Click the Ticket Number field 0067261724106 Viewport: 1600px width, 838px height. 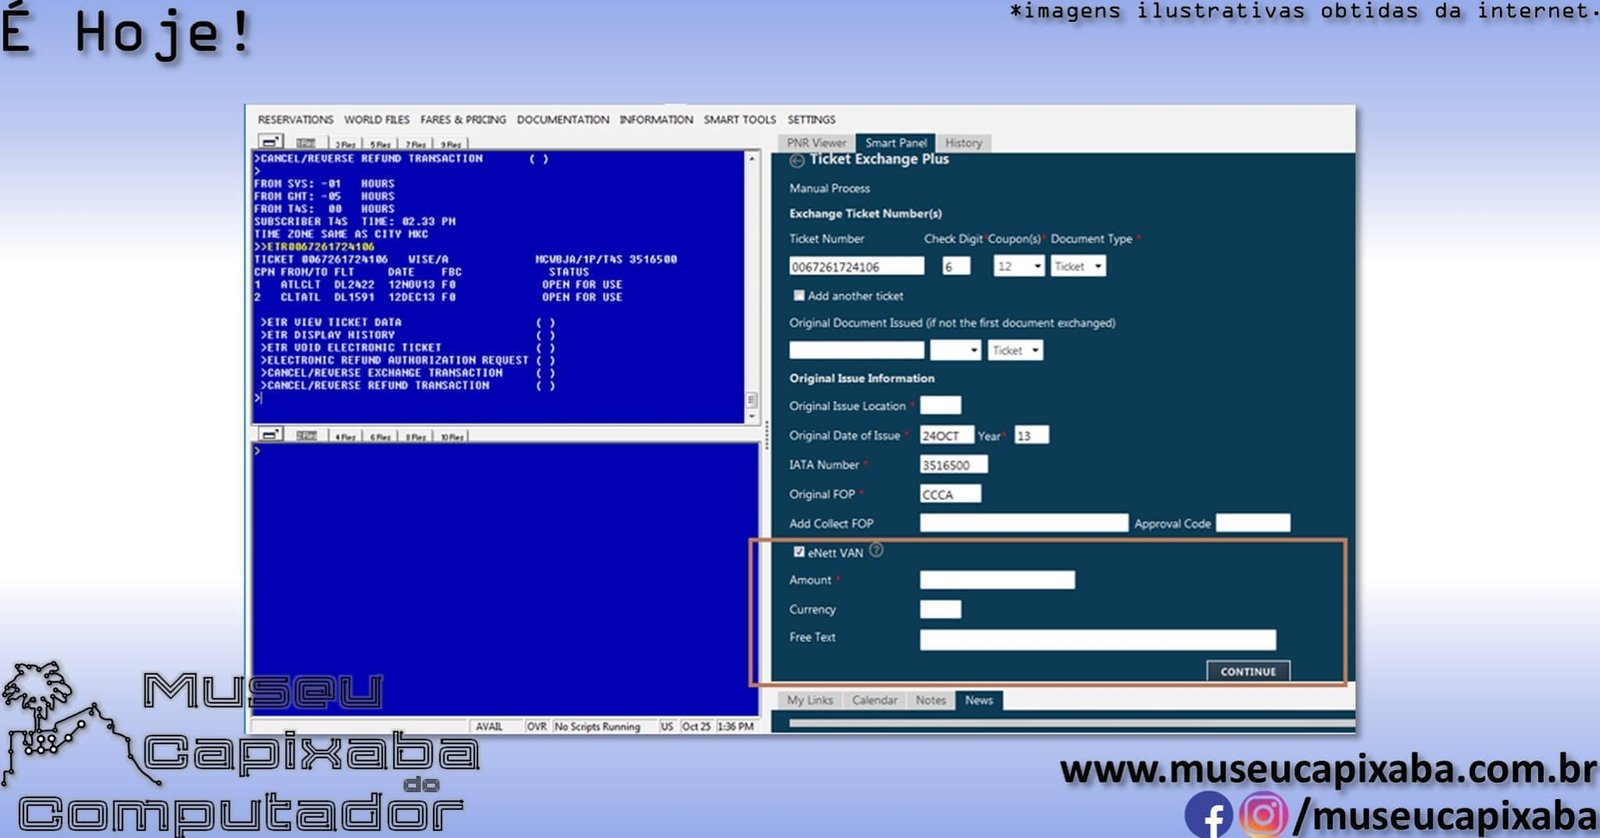pos(857,266)
